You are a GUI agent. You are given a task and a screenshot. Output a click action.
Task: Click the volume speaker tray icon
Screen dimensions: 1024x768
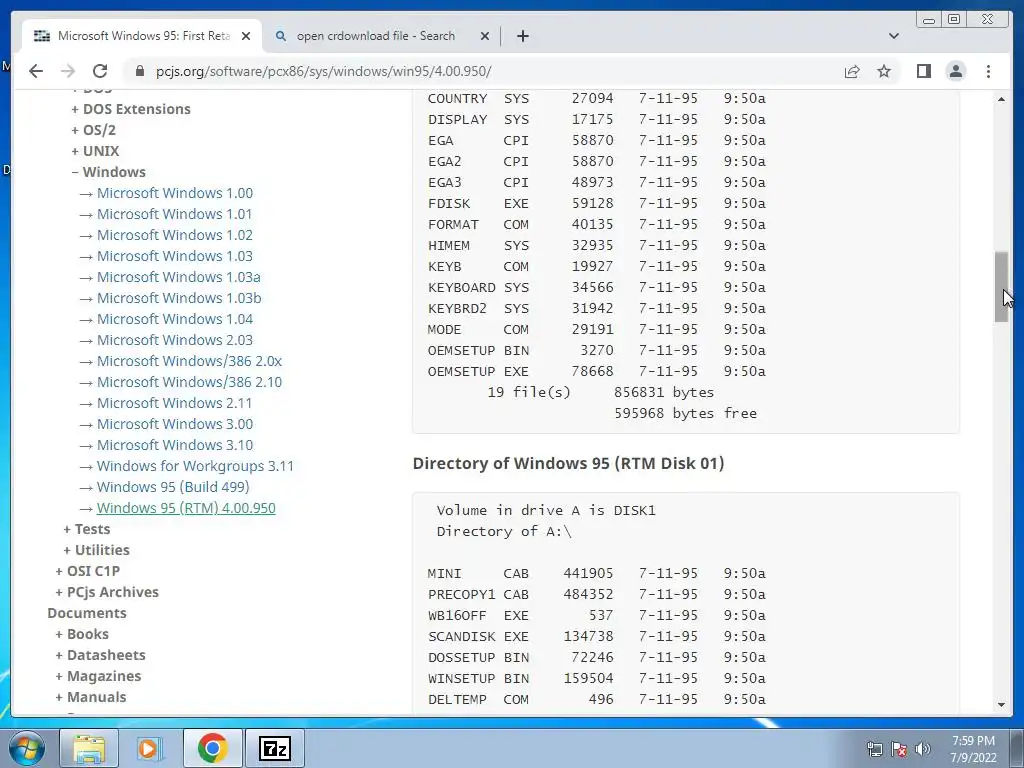click(x=923, y=749)
